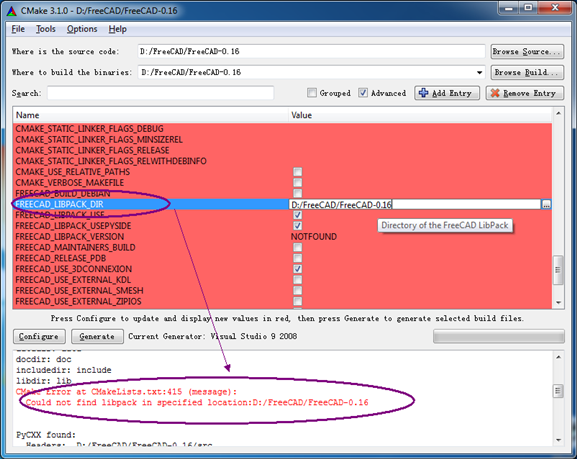
Task: Toggle FREECAD_LIBPACK_USE checkbox
Action: pos(297,215)
